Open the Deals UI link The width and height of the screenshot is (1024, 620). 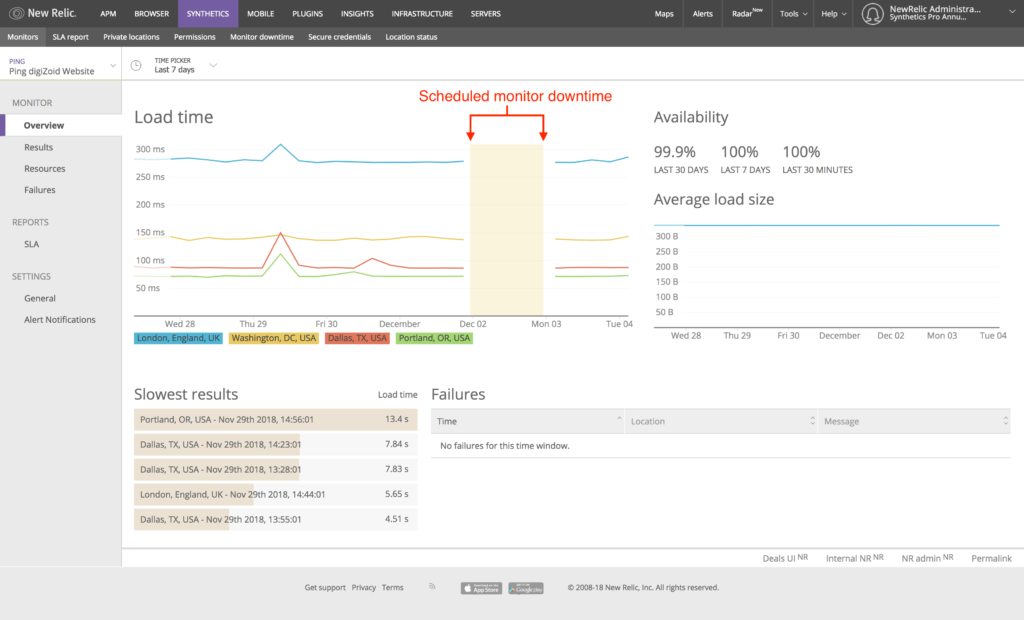coord(785,558)
